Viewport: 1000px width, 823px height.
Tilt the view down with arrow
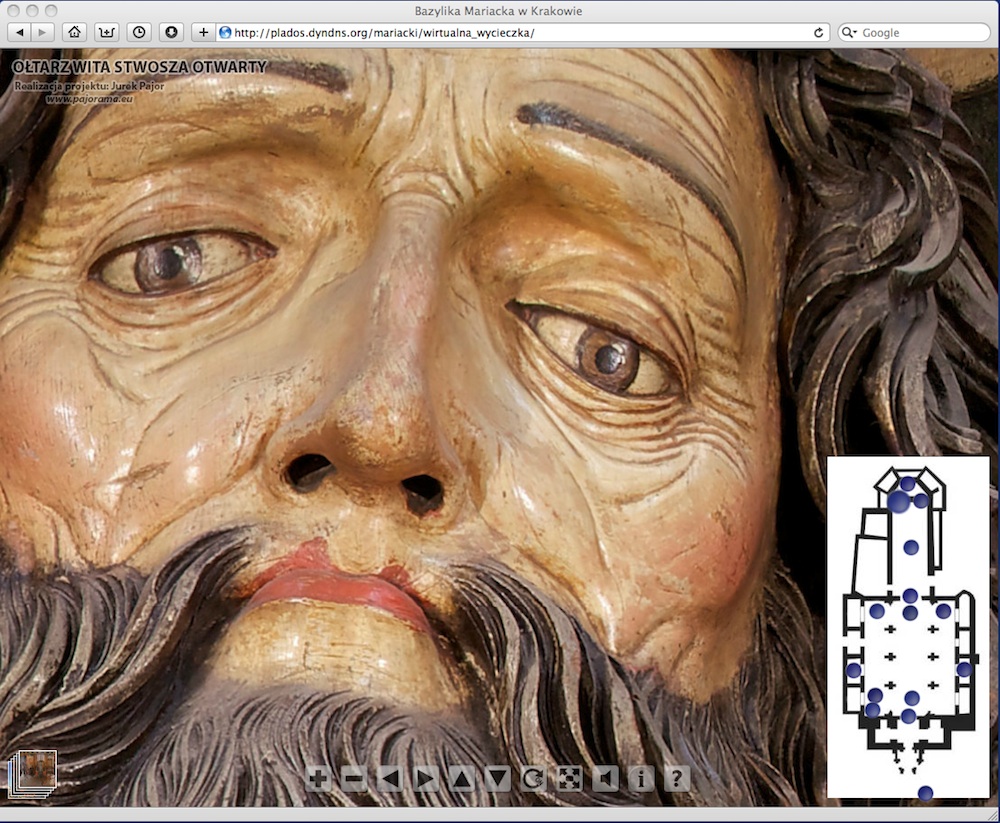point(498,779)
